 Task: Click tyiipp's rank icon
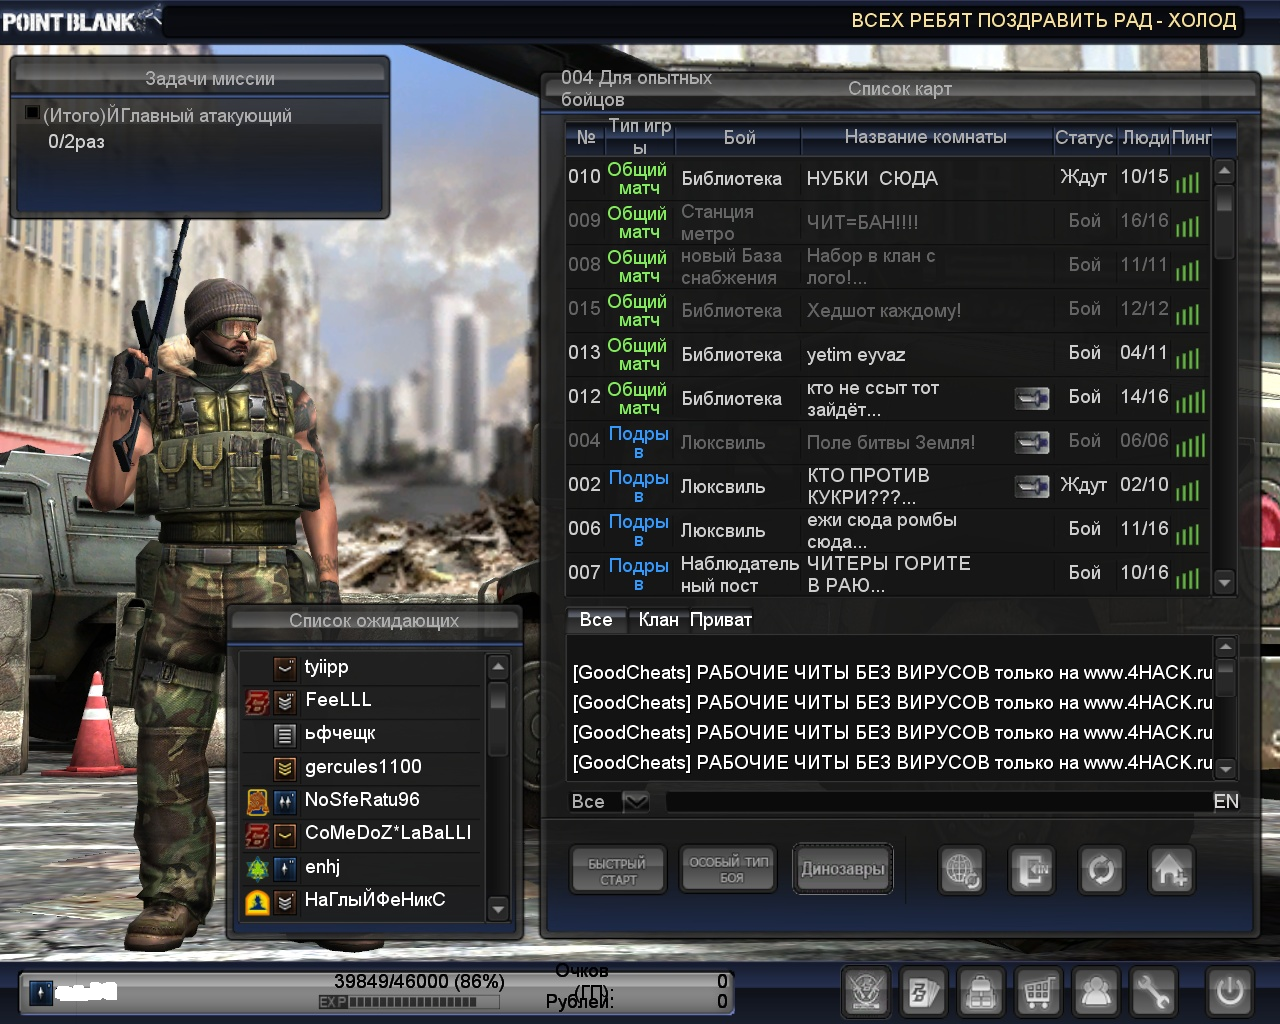(286, 668)
